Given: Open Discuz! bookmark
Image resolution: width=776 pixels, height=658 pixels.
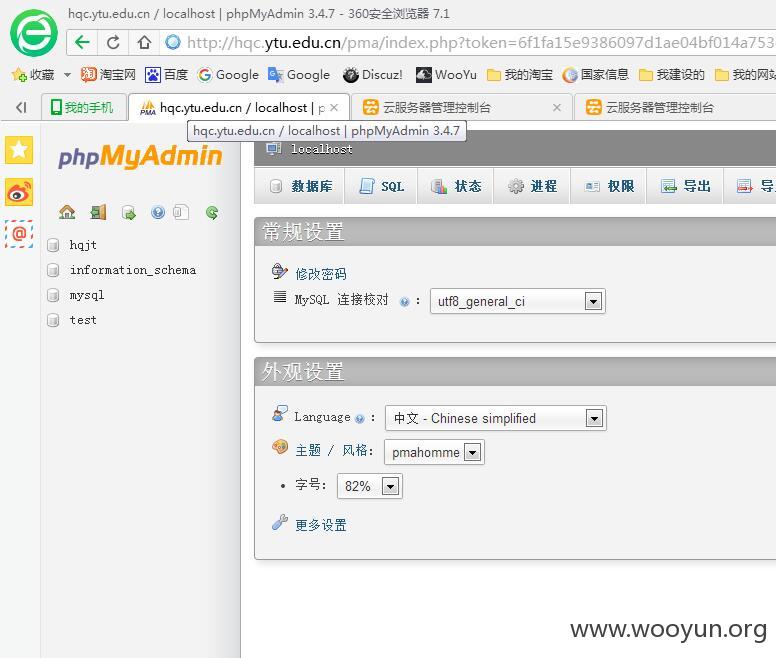Looking at the screenshot, I should 373,75.
